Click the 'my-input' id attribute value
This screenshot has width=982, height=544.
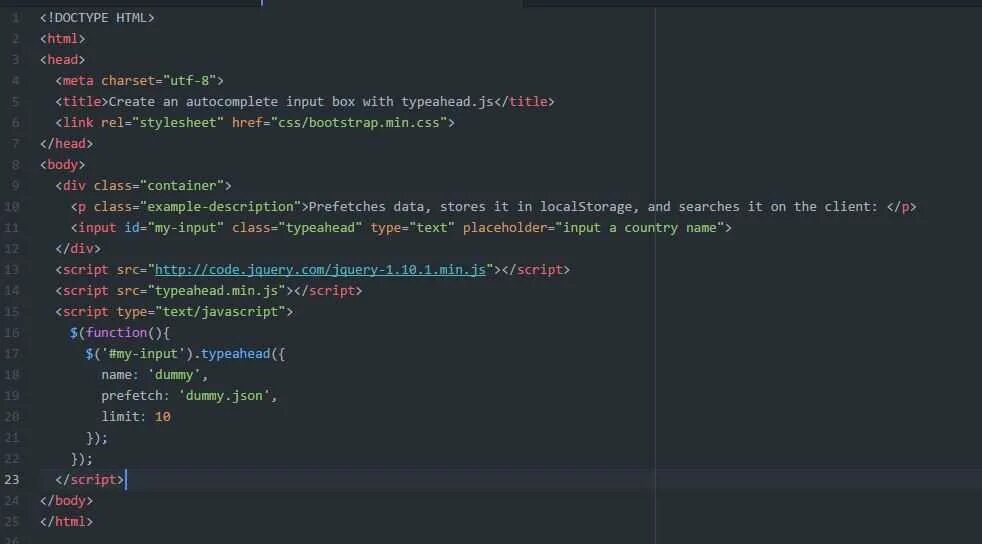pos(185,228)
